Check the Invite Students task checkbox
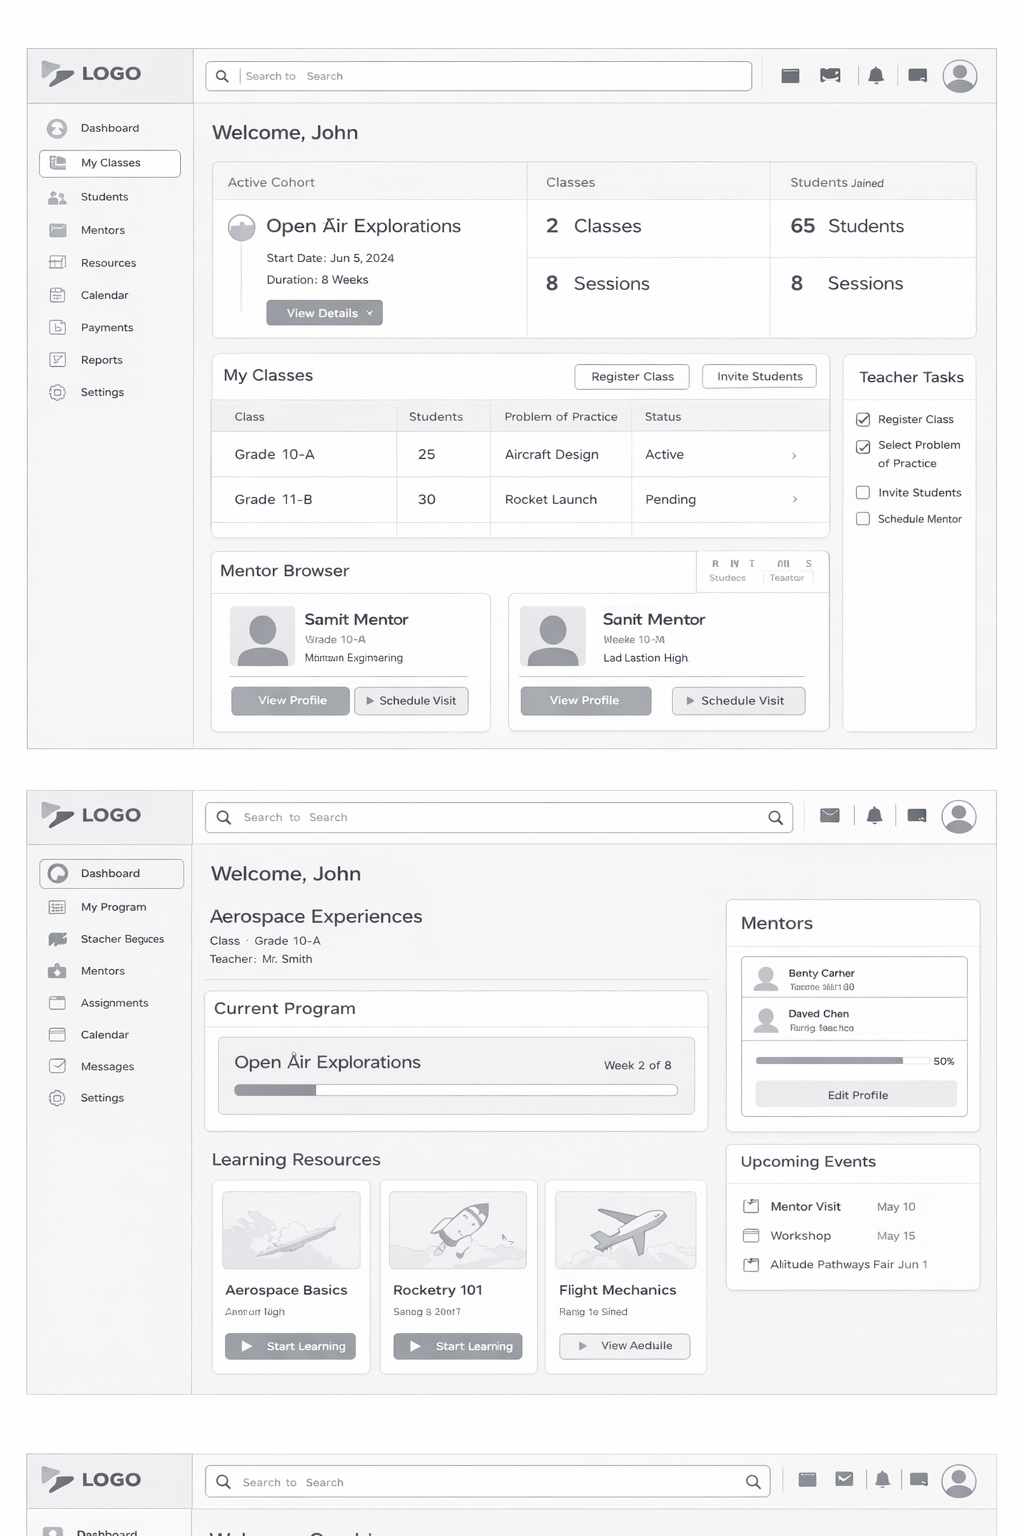 (863, 492)
